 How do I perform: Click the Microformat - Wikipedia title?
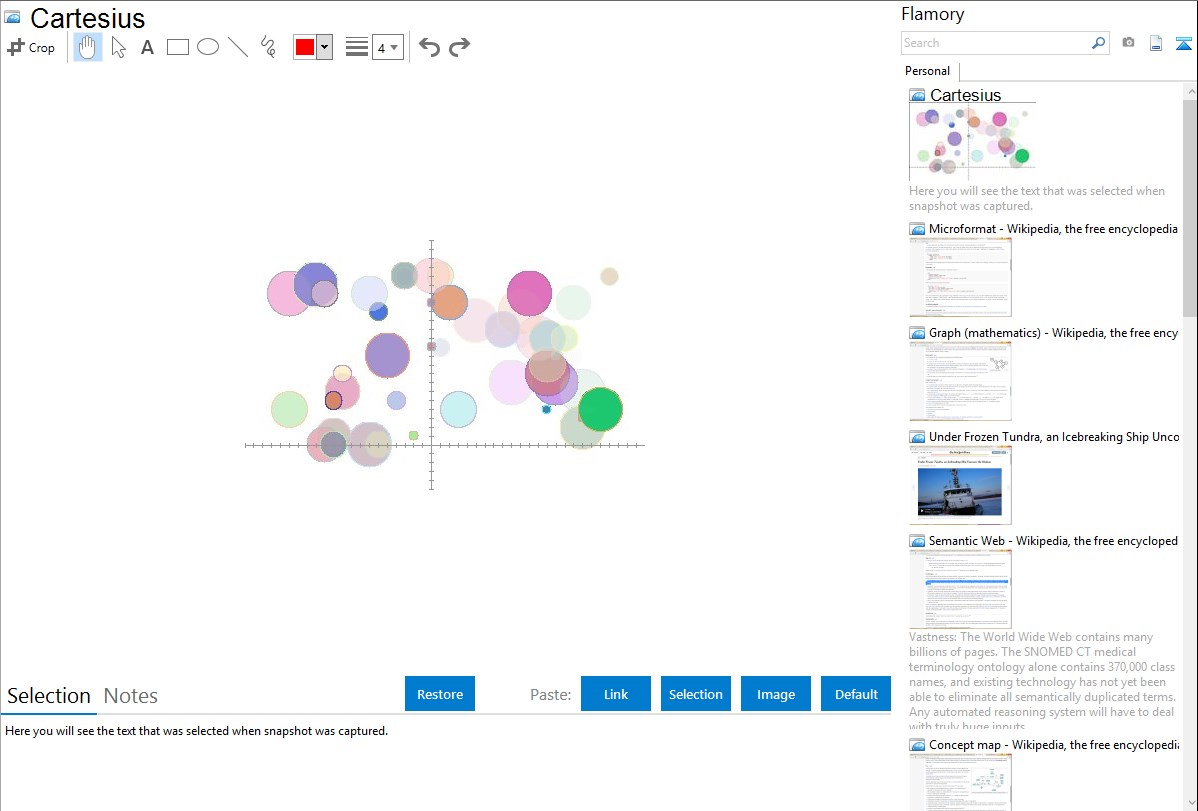pyautogui.click(x=1053, y=229)
